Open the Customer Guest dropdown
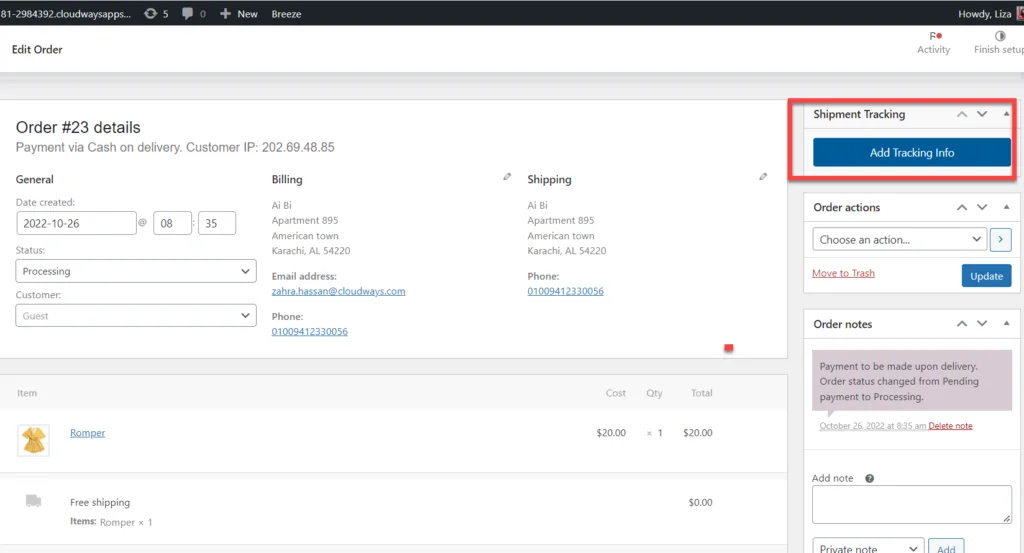Viewport: 1024px width, 553px height. click(x=136, y=316)
